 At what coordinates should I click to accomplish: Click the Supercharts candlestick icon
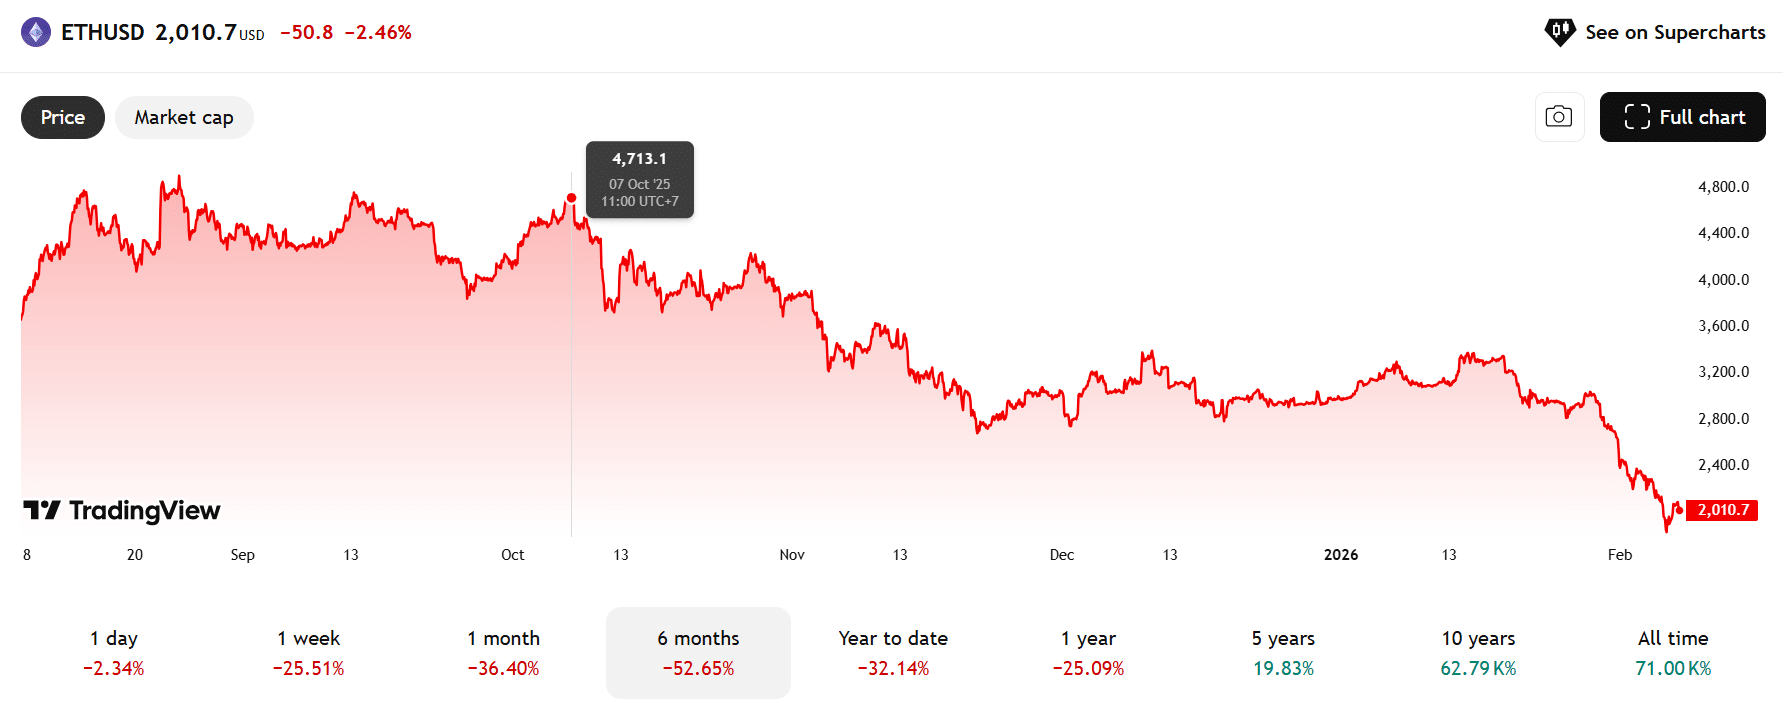coord(1559,32)
